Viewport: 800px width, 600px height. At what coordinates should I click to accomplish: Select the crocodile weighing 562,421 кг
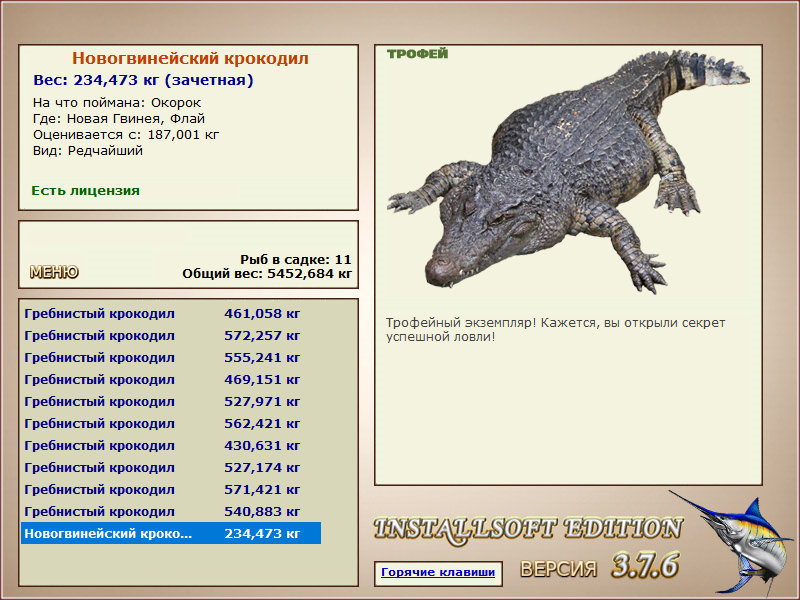(x=171, y=423)
